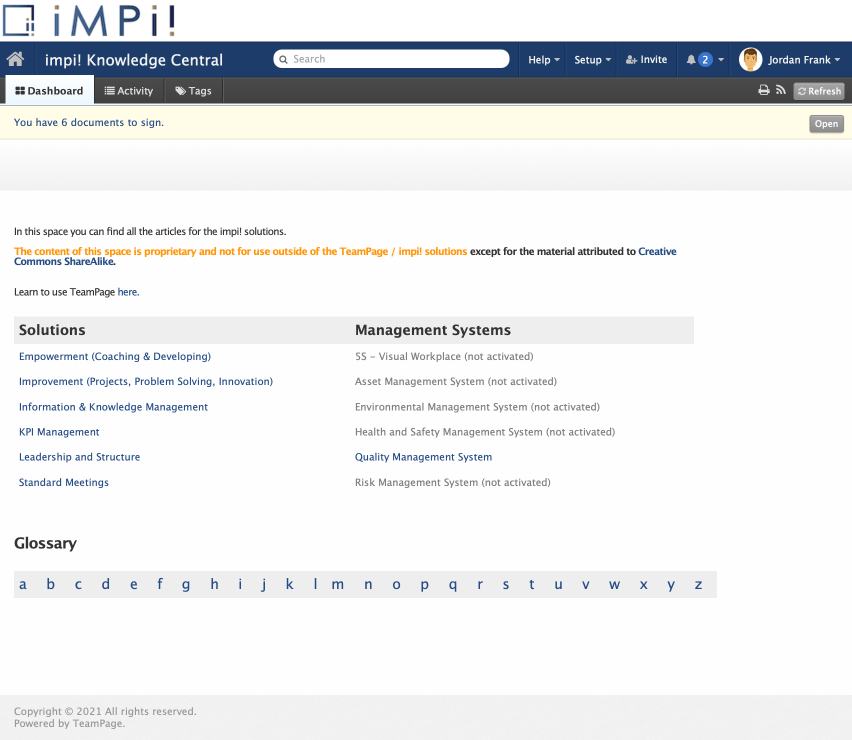Screen dimensions: 852x740
Task: Expand the Jordan Frank user menu
Action: [803, 60]
